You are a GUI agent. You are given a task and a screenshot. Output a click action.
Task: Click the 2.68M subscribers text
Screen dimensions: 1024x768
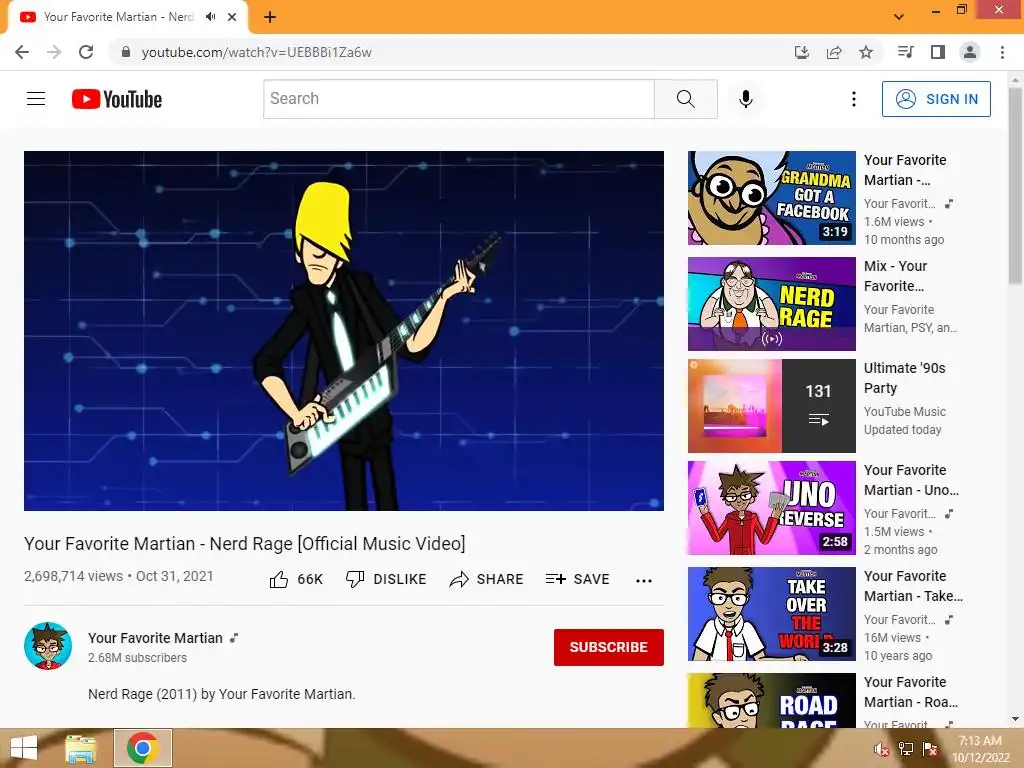pyautogui.click(x=137, y=658)
